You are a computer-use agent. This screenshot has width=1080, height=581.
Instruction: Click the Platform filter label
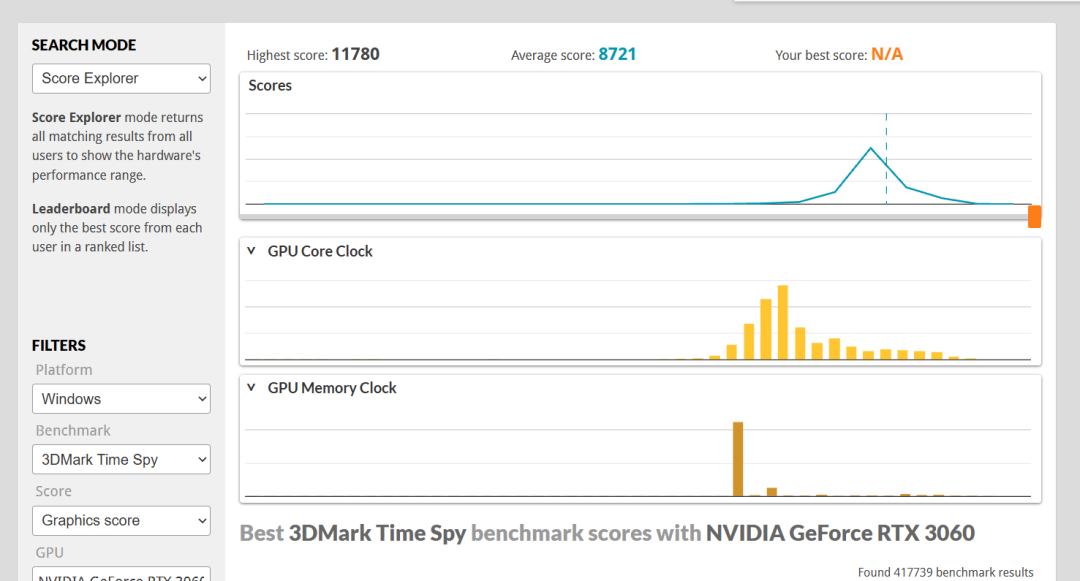coord(64,370)
